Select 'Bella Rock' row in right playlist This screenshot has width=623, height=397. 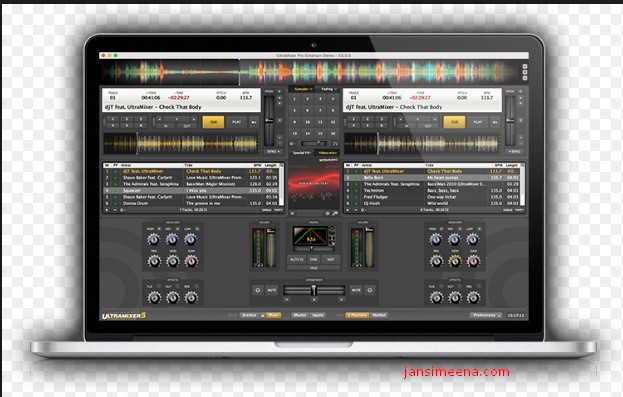432,178
